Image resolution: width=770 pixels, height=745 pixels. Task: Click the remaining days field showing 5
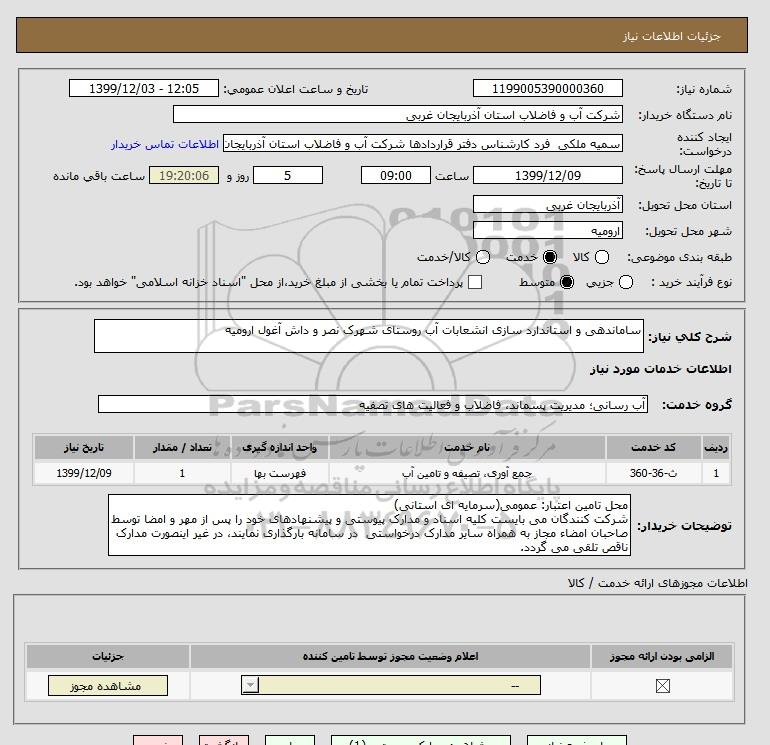pos(288,175)
